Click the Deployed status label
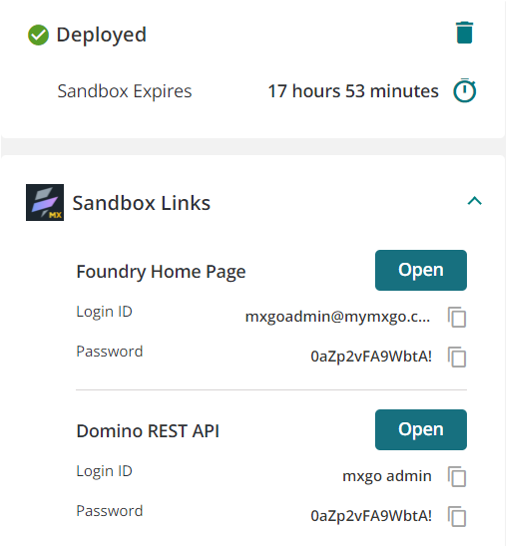506x546 pixels. click(101, 35)
